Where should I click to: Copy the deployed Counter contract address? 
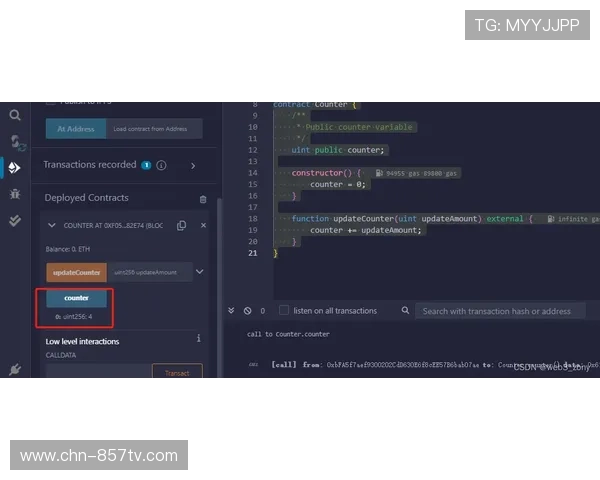(181, 226)
